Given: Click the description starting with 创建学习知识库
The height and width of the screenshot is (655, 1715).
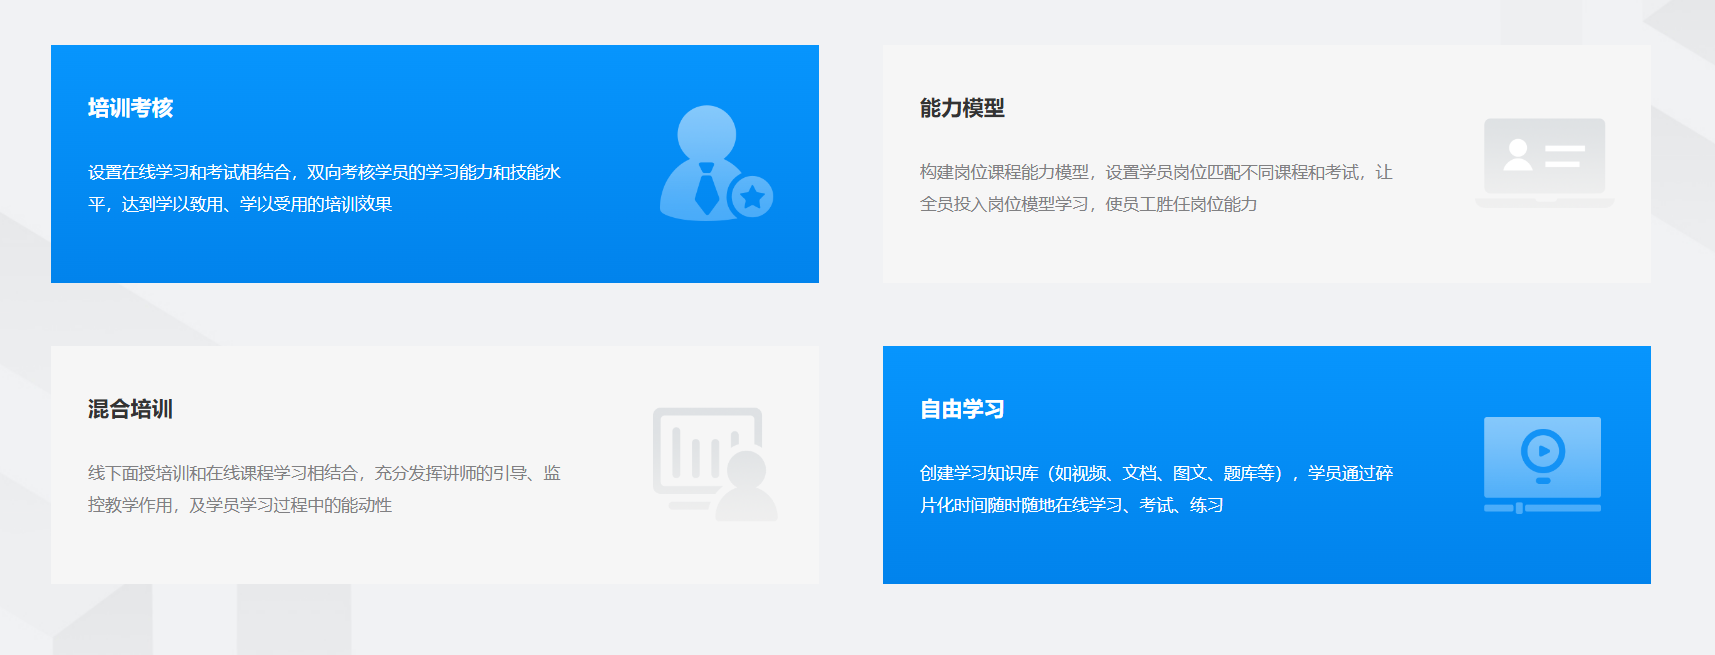Looking at the screenshot, I should [1156, 489].
